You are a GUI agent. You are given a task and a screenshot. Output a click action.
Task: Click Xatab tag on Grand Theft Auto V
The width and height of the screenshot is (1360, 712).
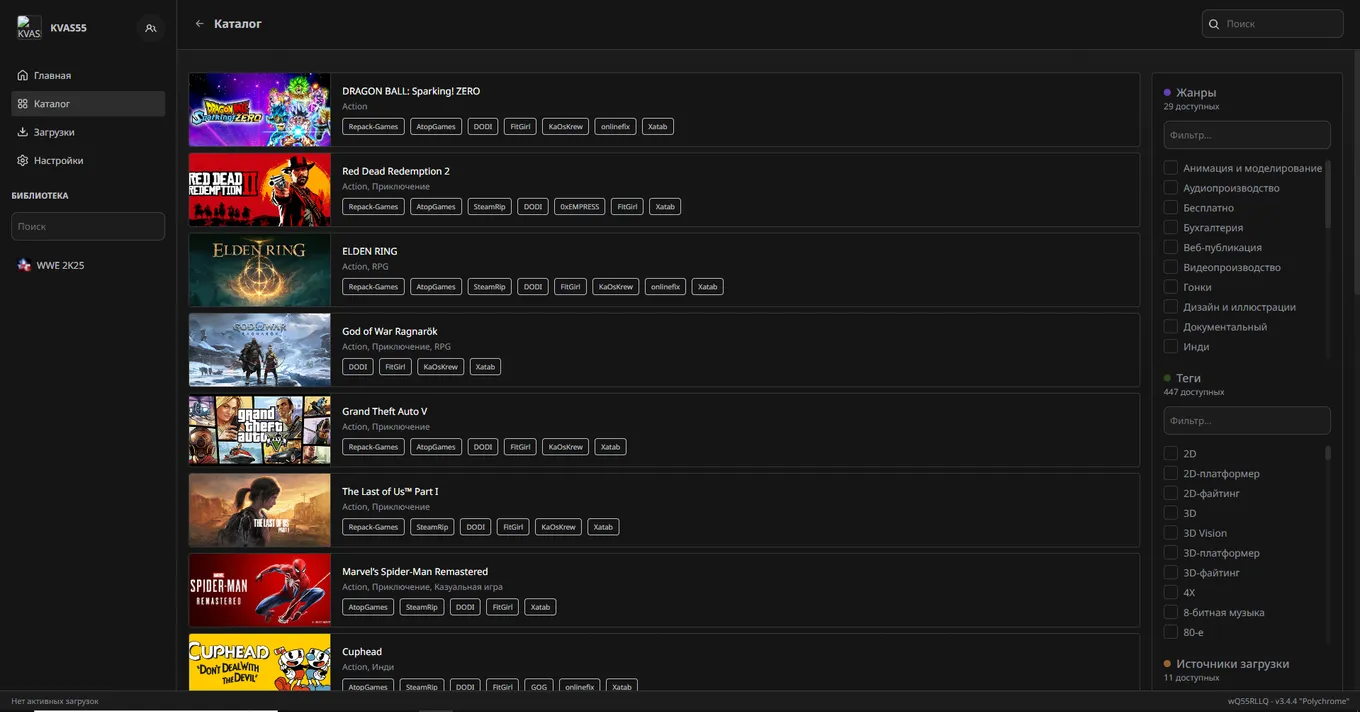pyautogui.click(x=611, y=447)
